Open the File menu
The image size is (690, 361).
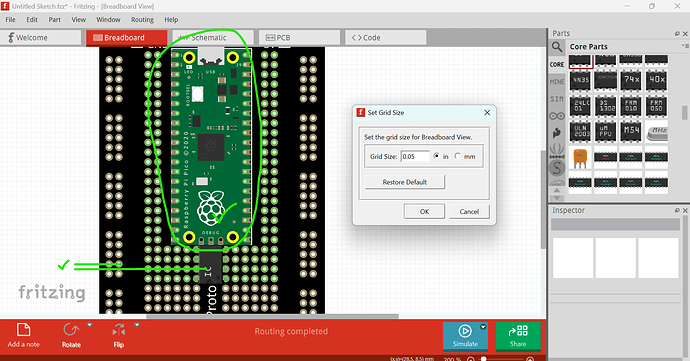[10, 20]
